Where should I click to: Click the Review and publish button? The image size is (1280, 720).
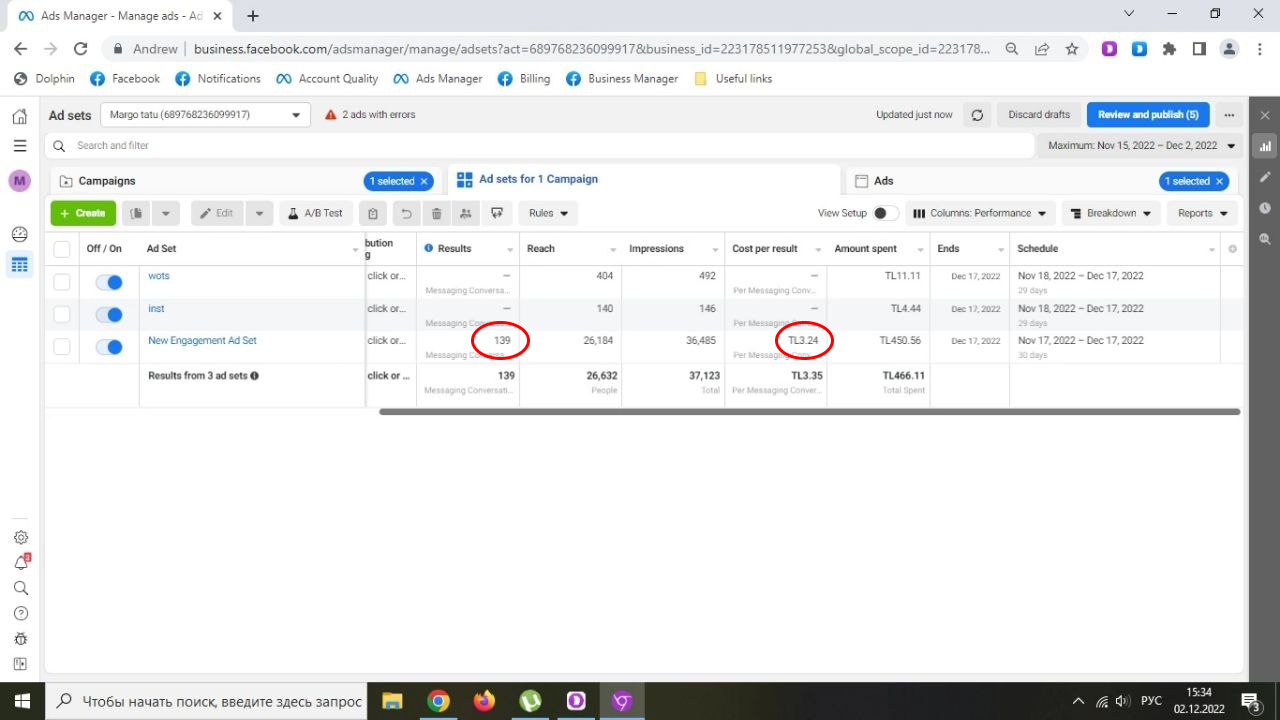[x=1148, y=115]
